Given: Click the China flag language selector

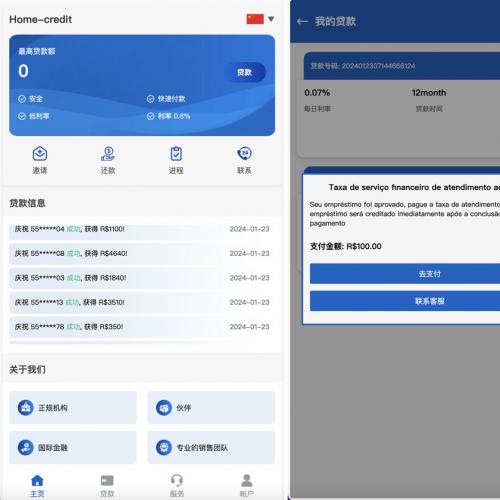Looking at the screenshot, I should 255,19.
